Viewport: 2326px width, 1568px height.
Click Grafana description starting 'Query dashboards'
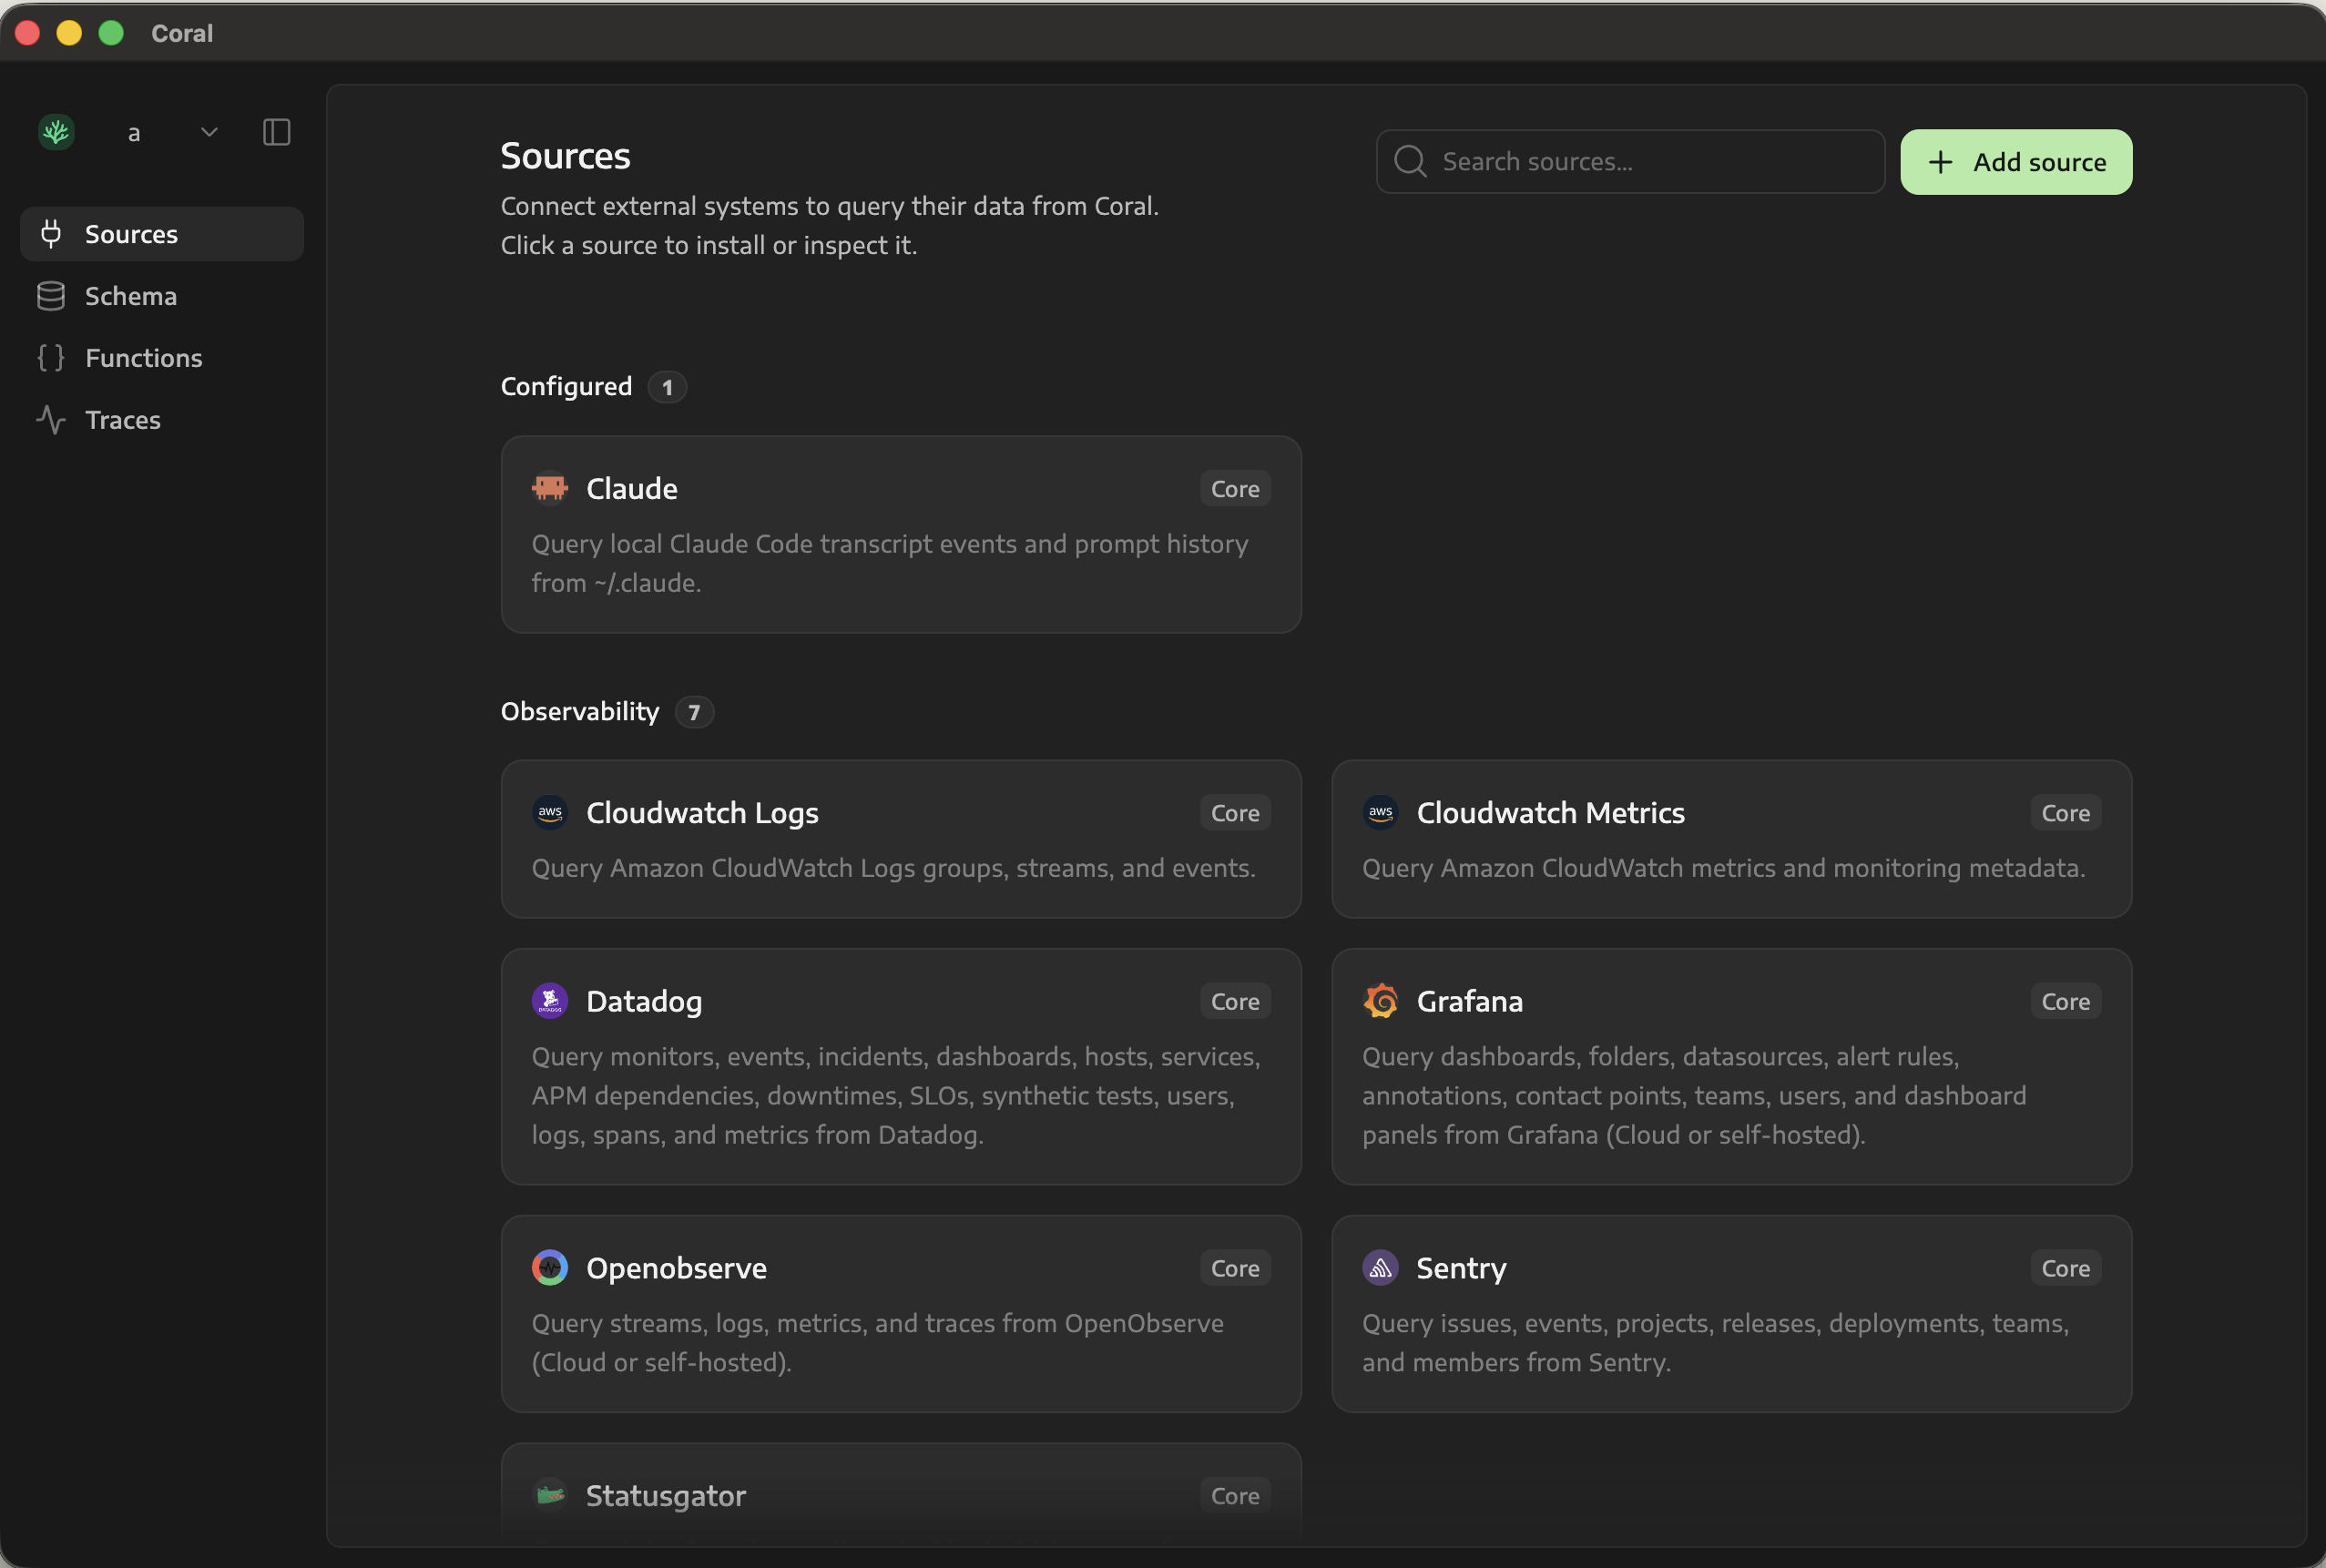coord(1694,1095)
